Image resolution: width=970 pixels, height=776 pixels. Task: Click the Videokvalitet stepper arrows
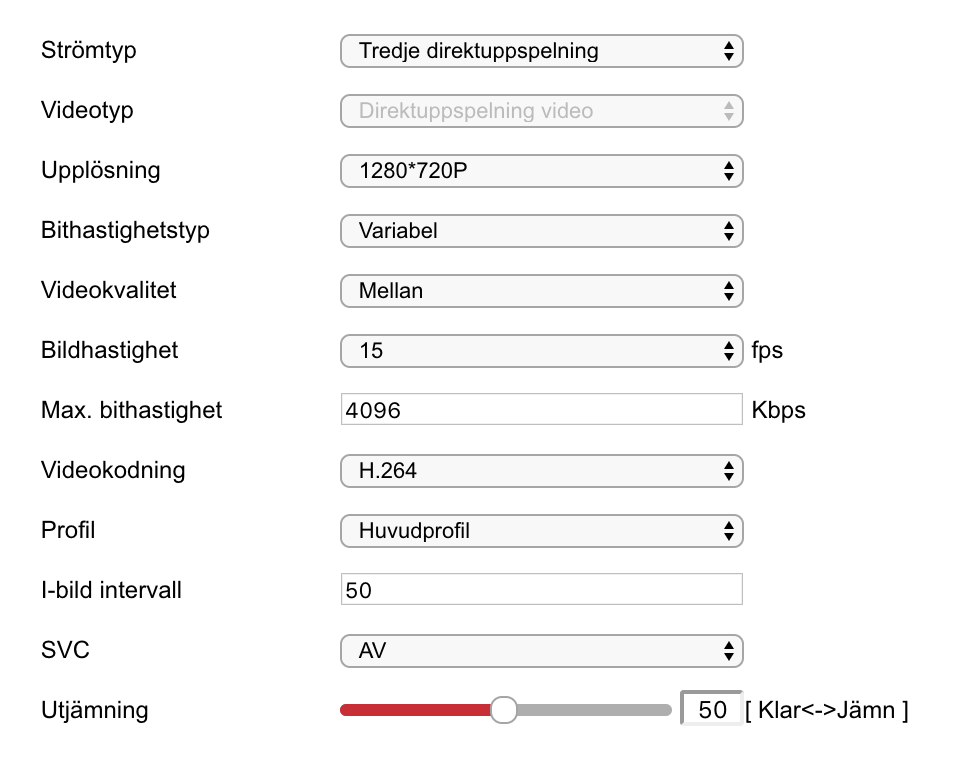730,291
